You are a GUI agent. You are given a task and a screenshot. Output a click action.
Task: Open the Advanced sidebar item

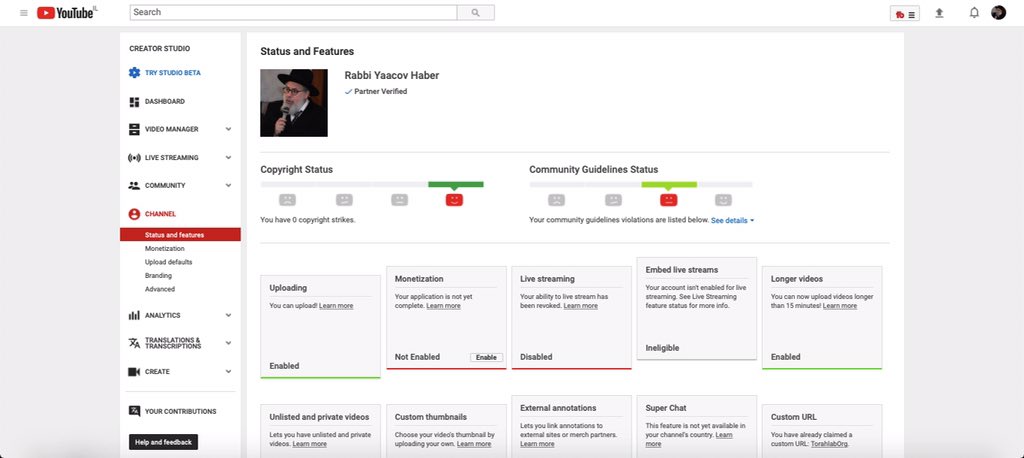click(160, 289)
